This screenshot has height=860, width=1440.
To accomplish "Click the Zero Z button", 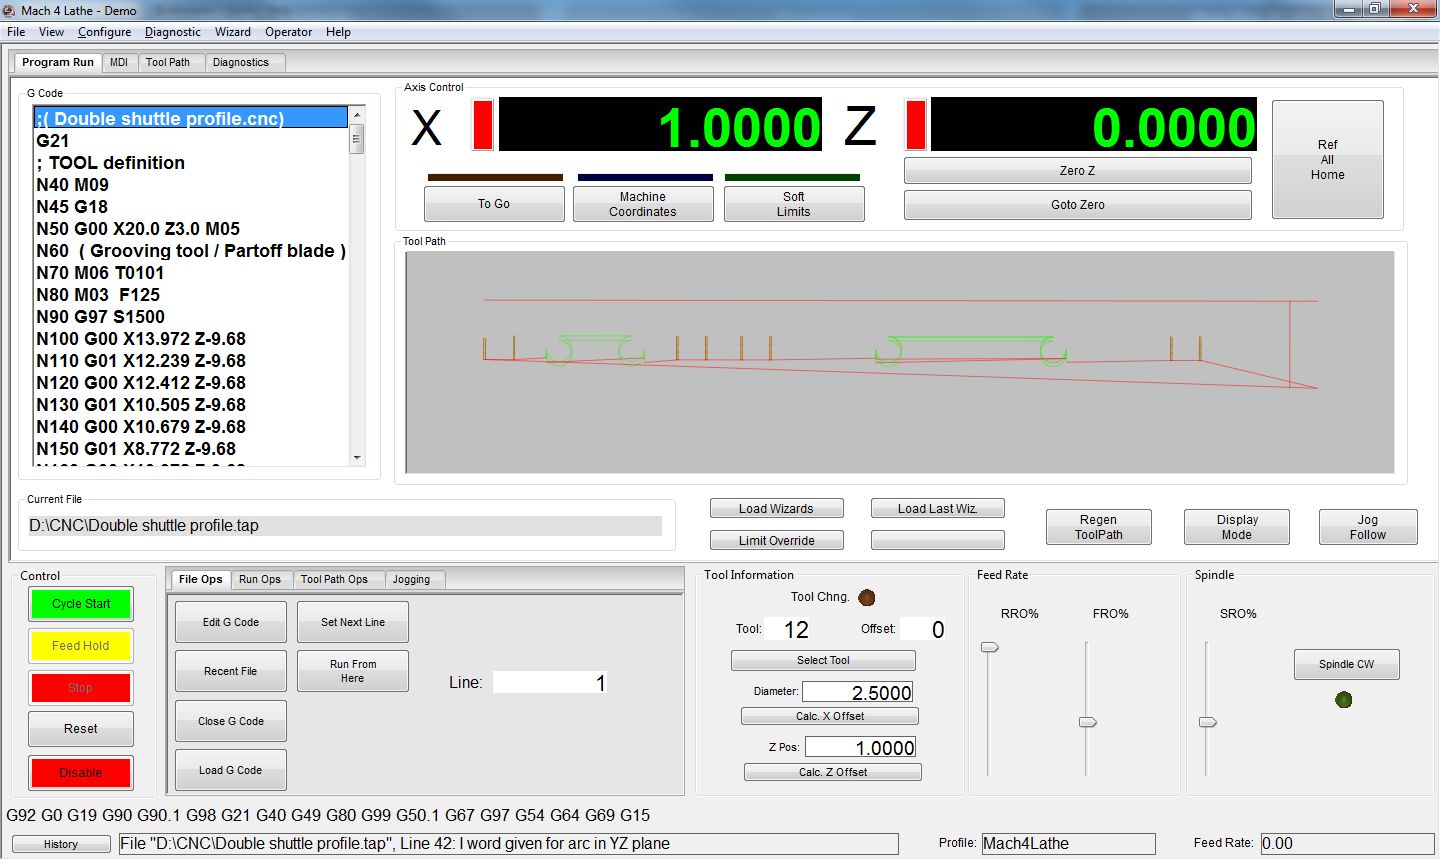I will coord(1078,171).
